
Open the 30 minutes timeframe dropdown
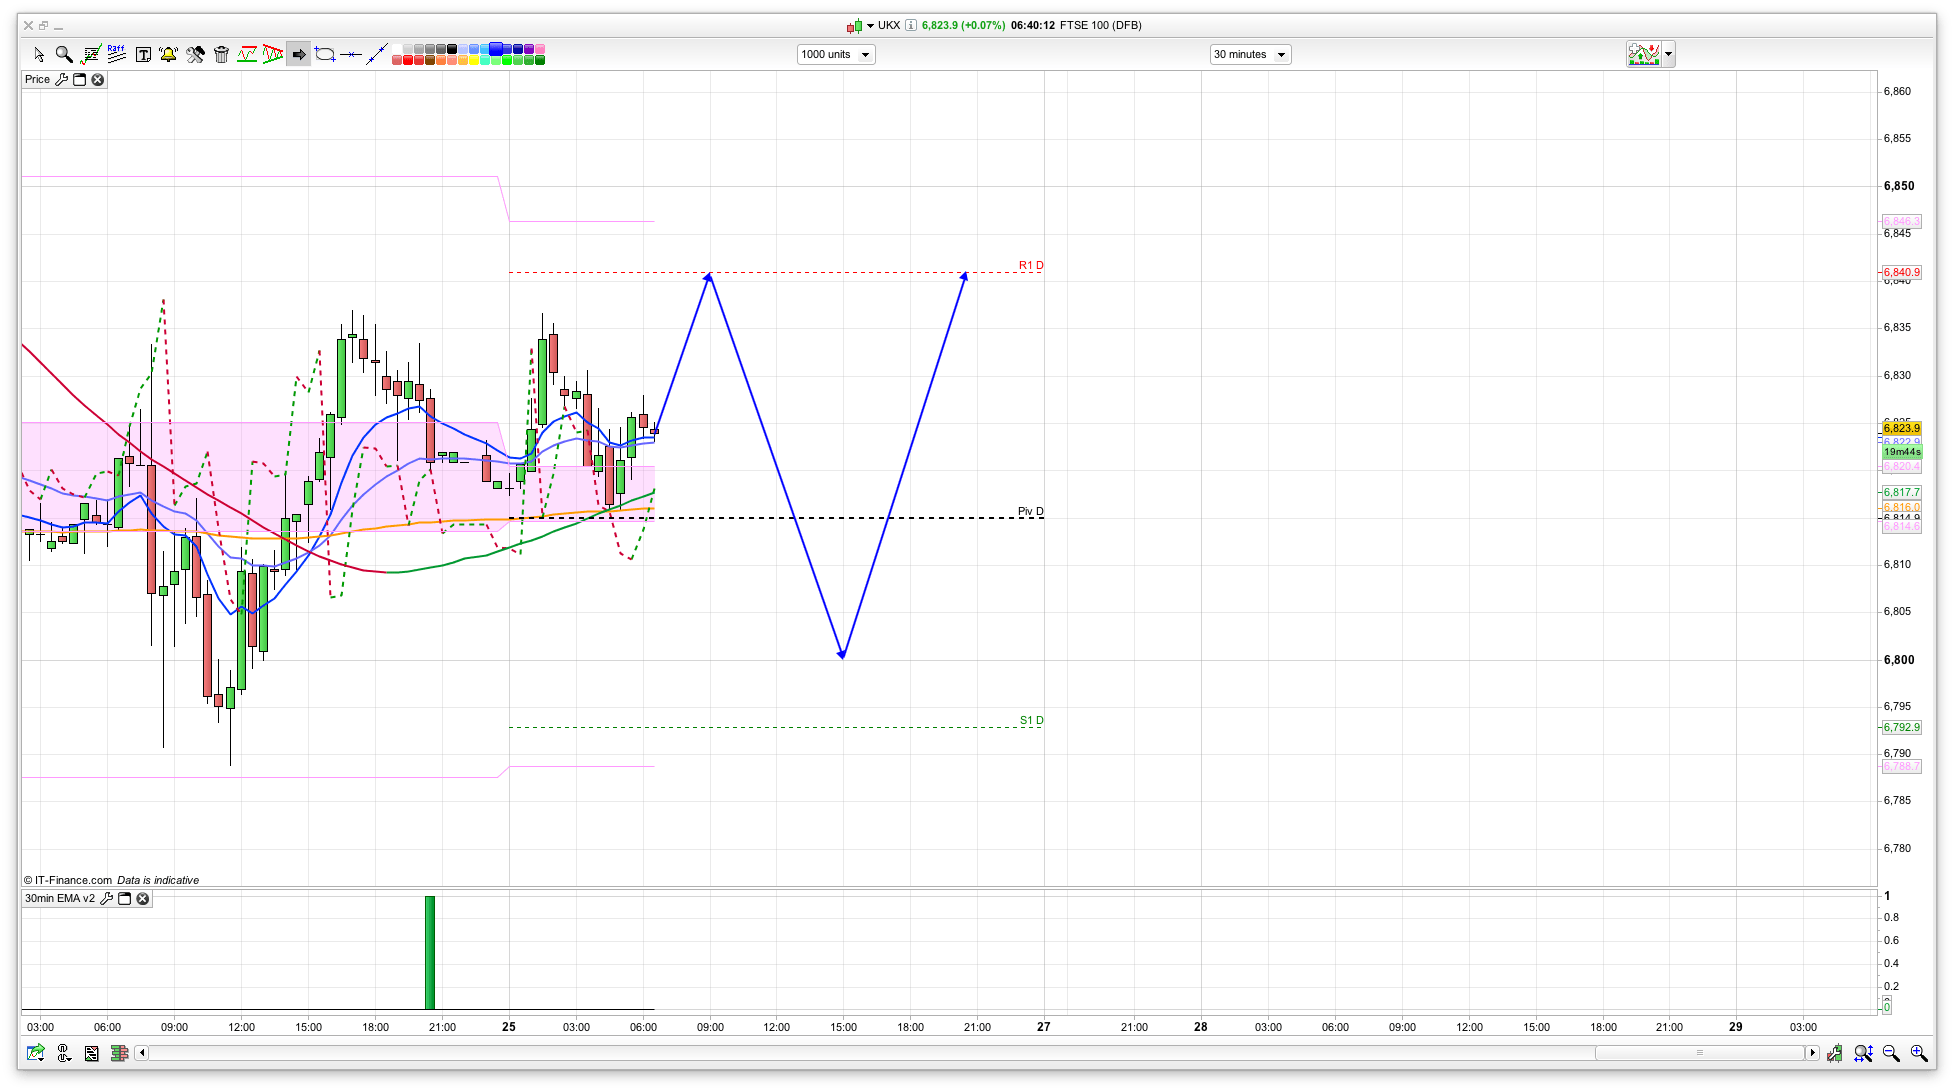(x=1250, y=54)
